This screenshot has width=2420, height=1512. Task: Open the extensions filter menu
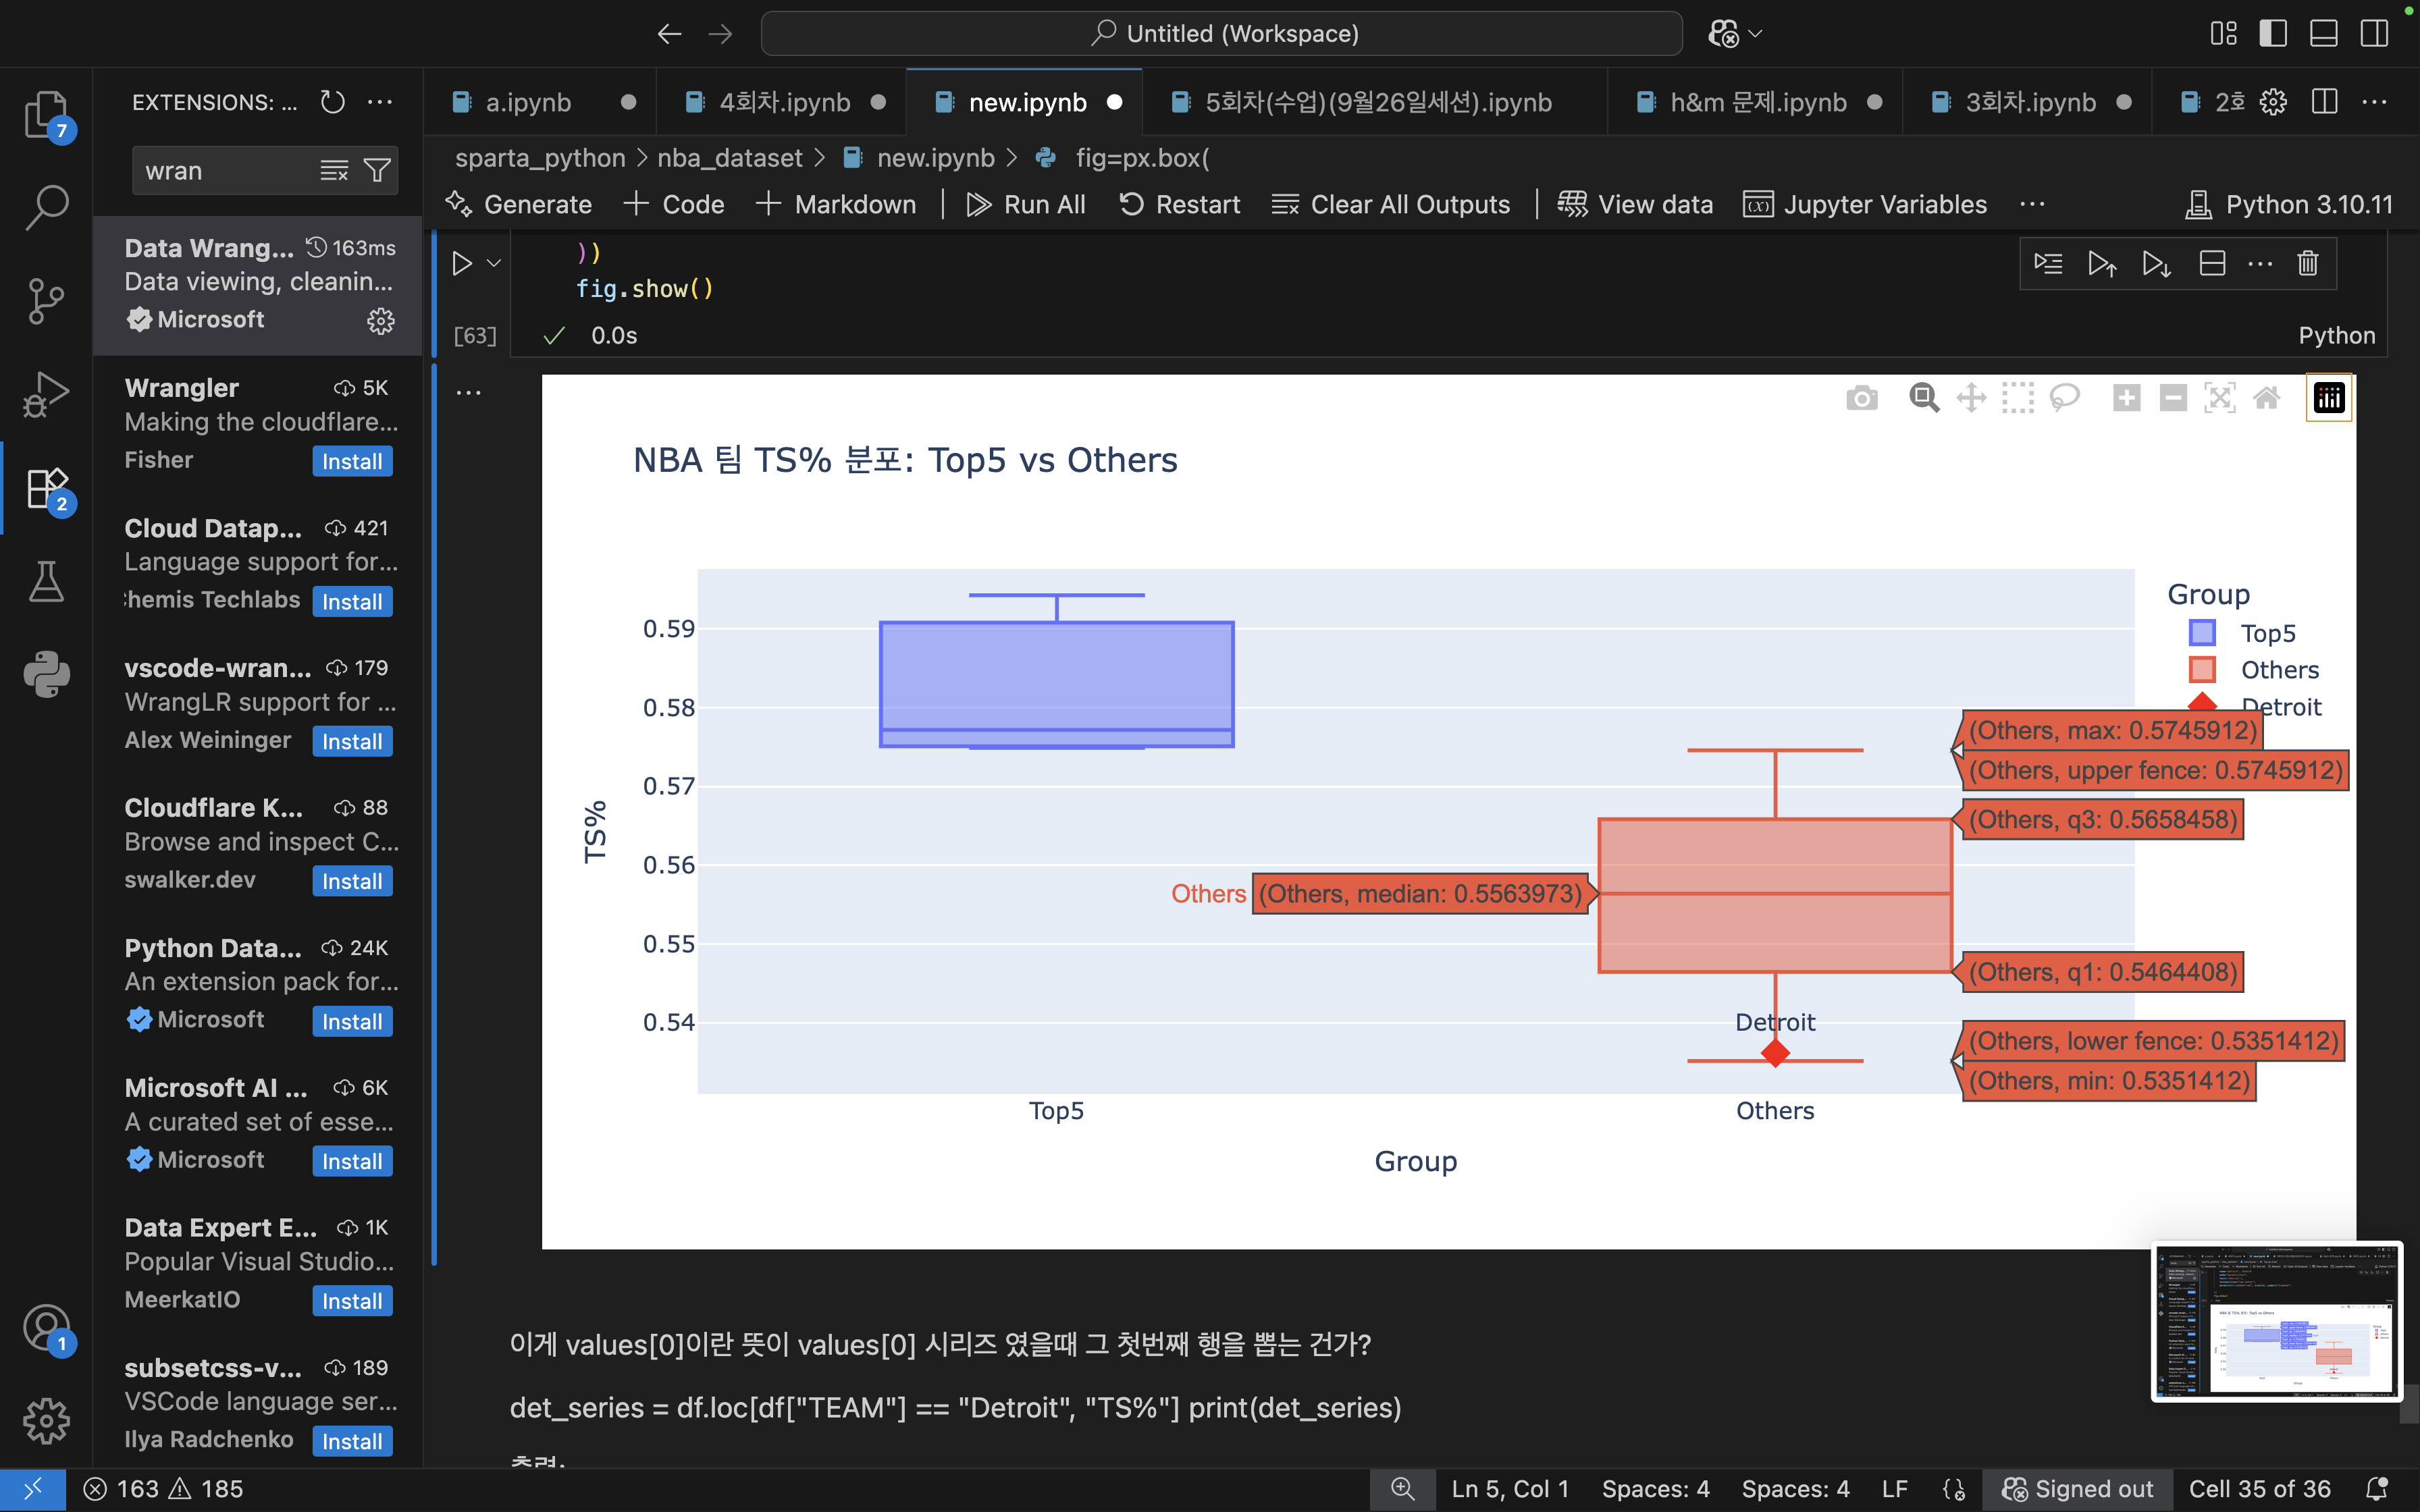pos(377,171)
